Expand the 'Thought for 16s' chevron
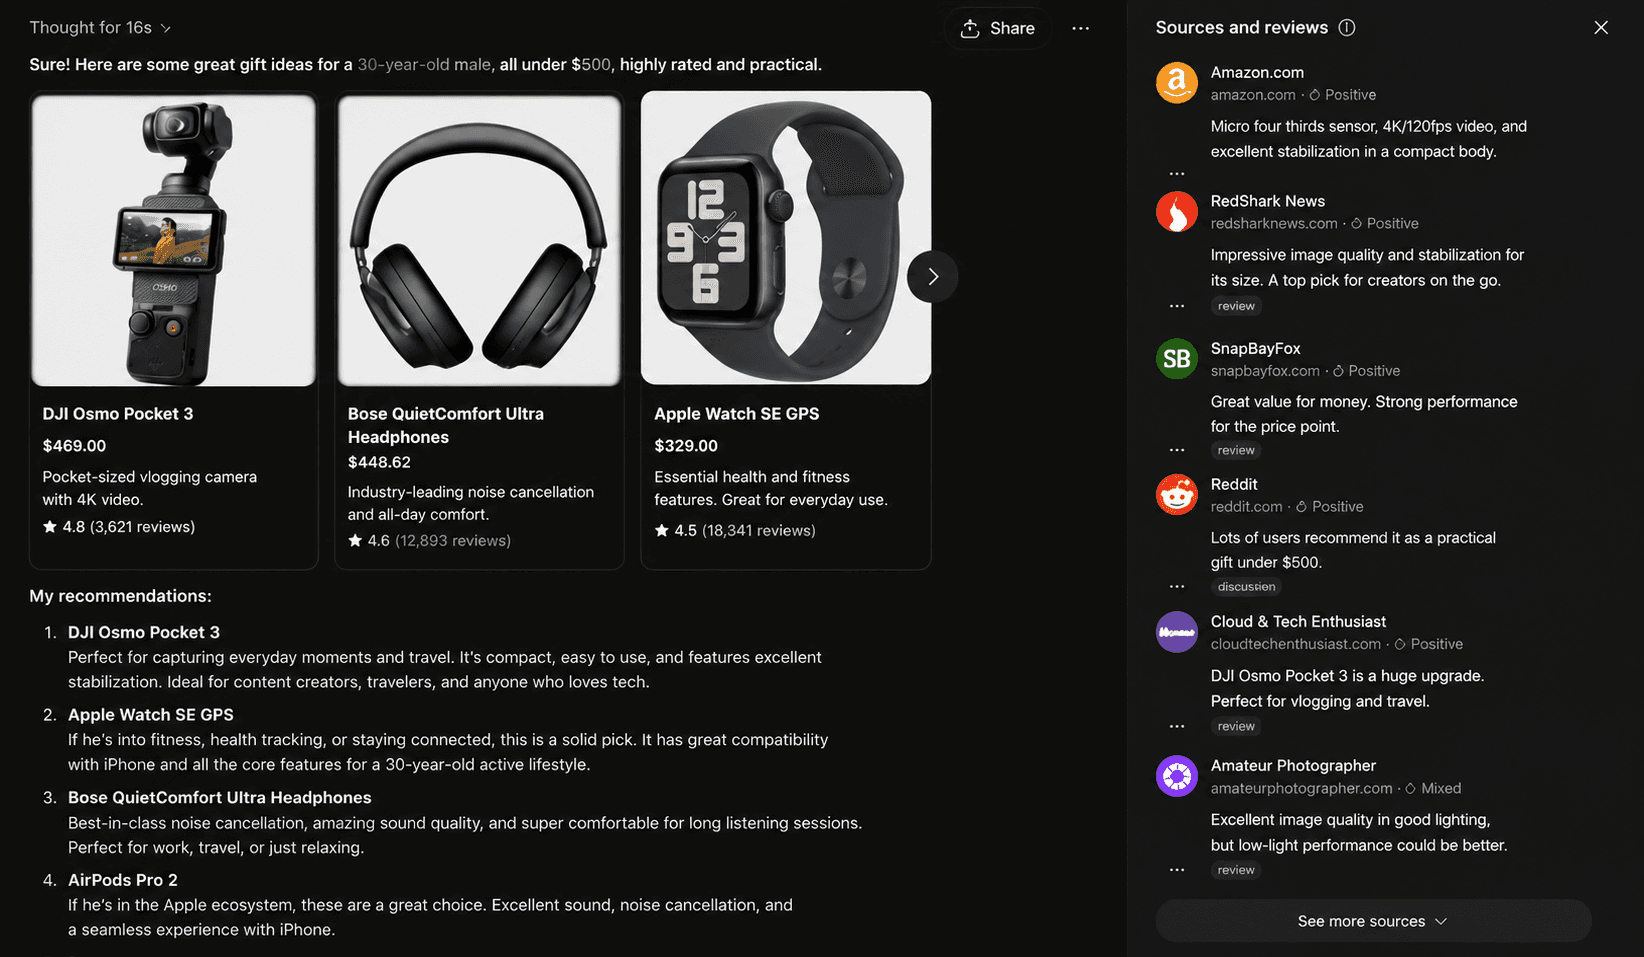The height and width of the screenshot is (957, 1644). click(x=166, y=28)
